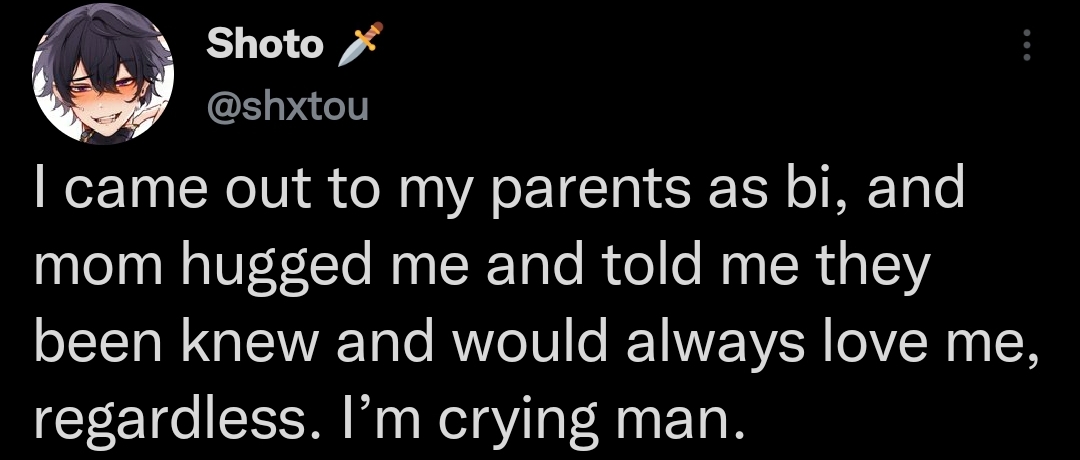Viewport: 1080px width, 460px height.
Task: Visit the @shxtou handle link
Action: click(288, 105)
